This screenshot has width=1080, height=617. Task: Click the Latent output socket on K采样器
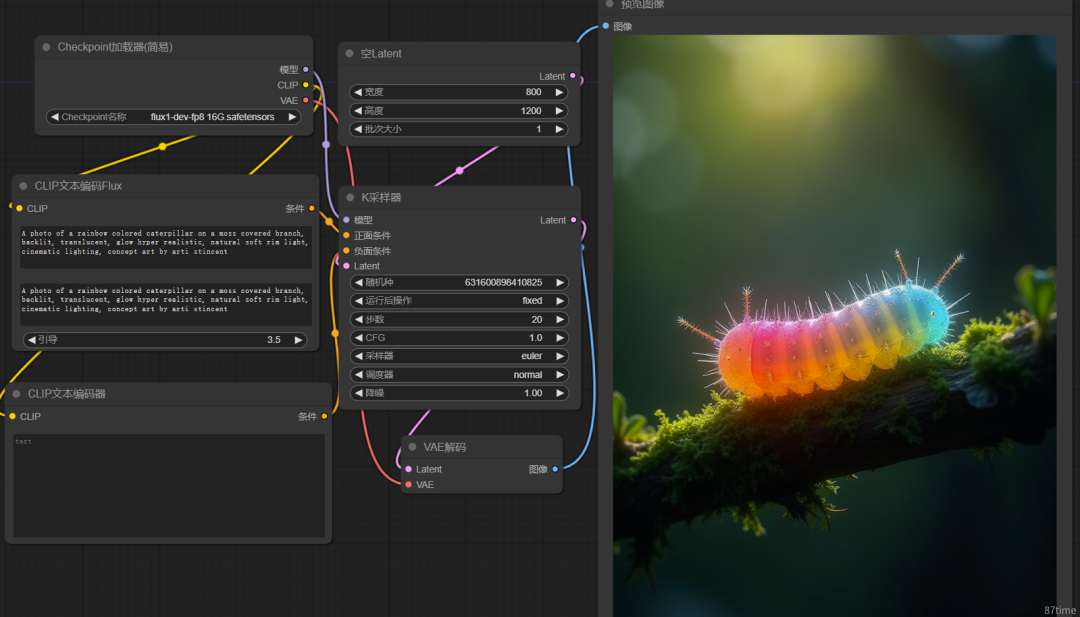pyautogui.click(x=574, y=220)
